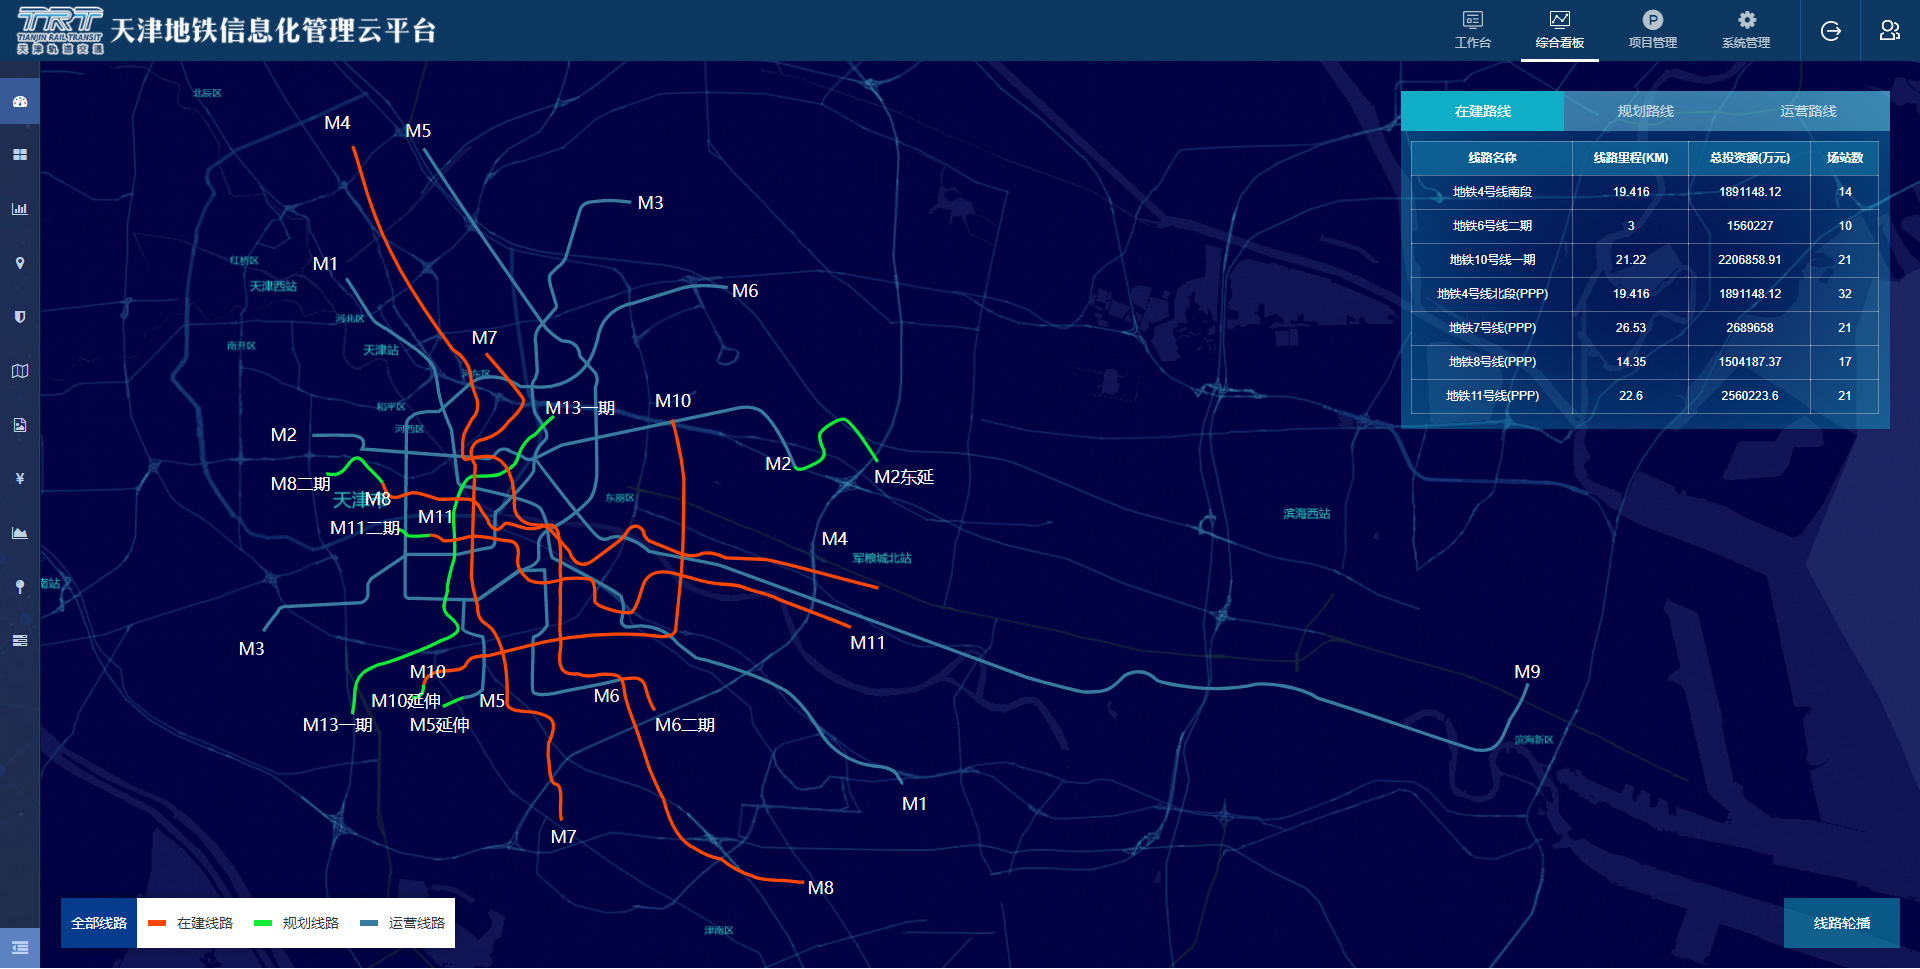
Task: Open the user accounts icon
Action: (x=1890, y=31)
